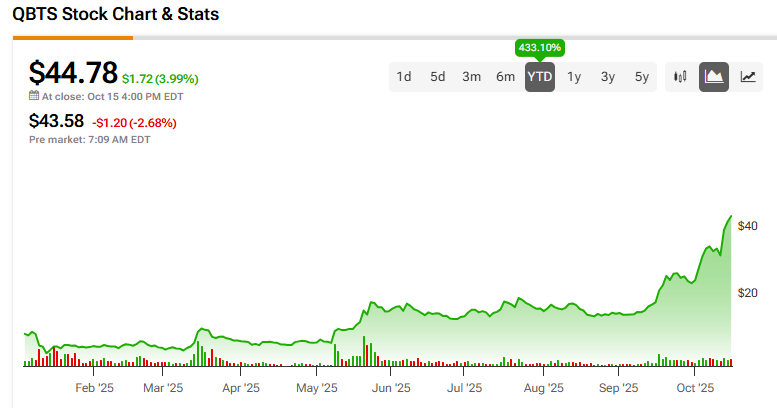Click the Oct '25 axis label

coord(695,387)
